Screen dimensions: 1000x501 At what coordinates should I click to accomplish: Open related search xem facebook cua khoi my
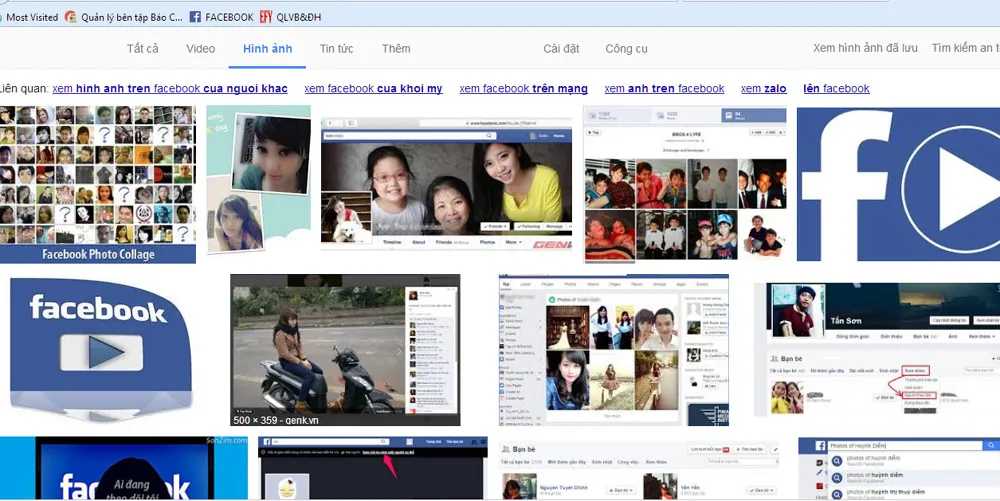(373, 89)
